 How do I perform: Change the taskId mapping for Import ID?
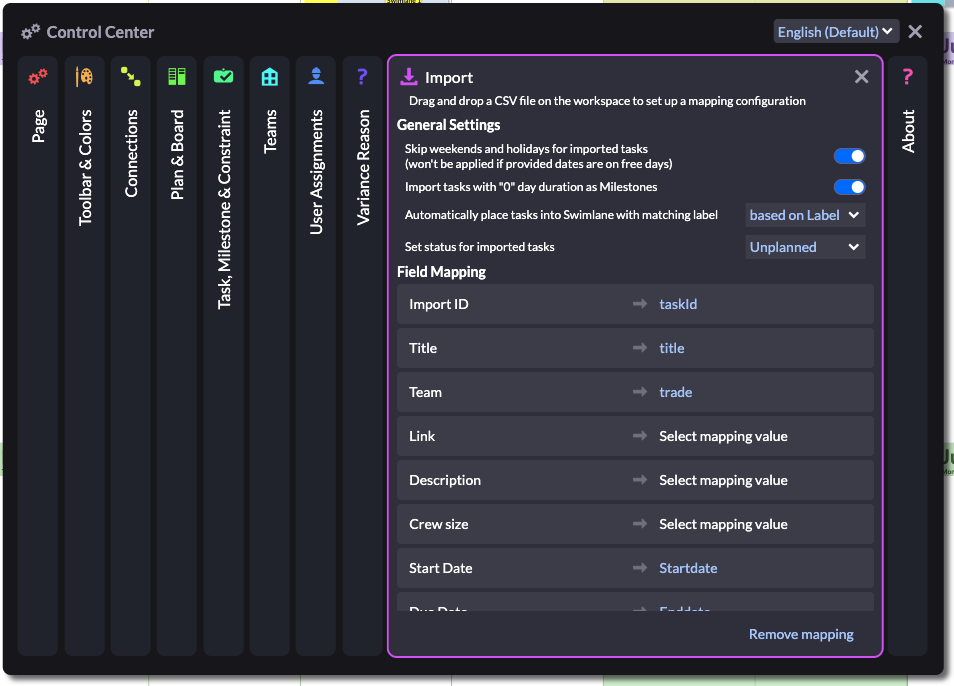click(x=678, y=304)
